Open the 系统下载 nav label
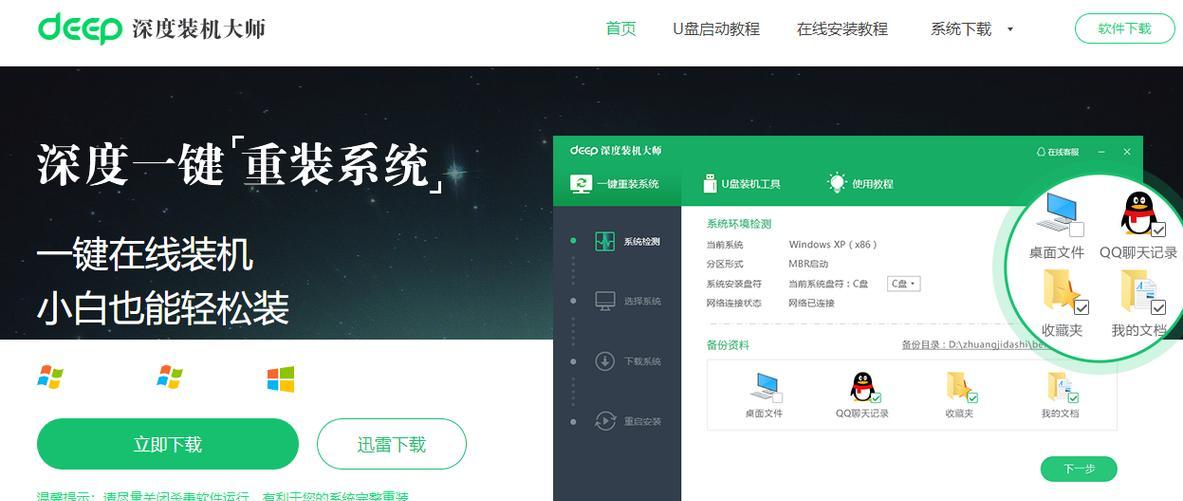This screenshot has height=501, width=1183. (960, 29)
